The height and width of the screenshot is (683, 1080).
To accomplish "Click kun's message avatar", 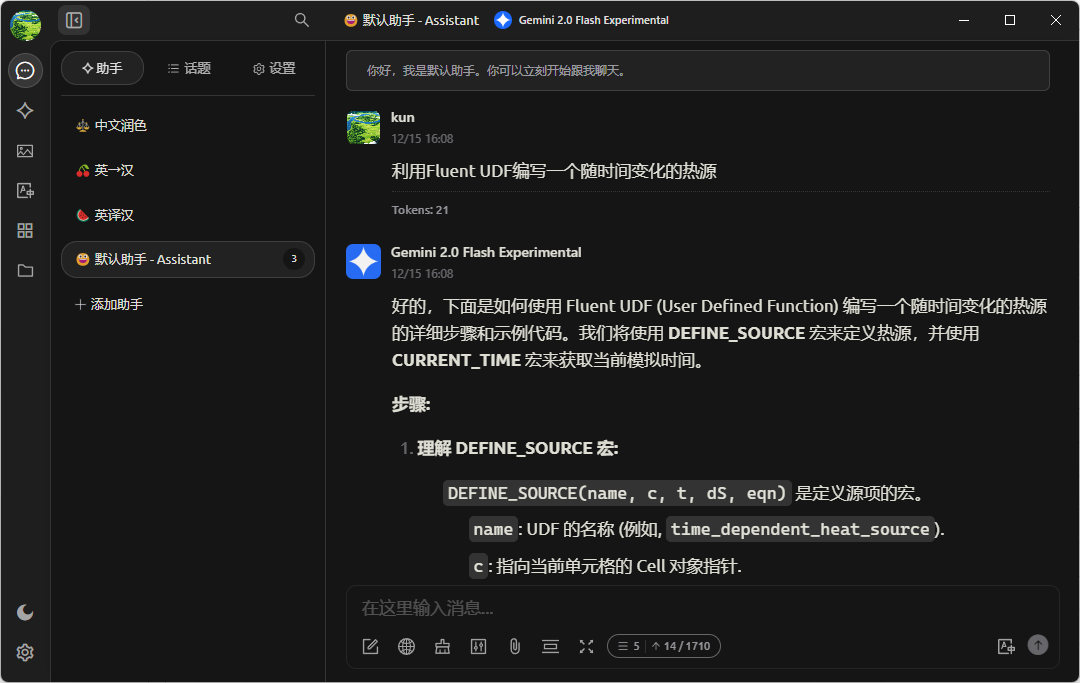I will tap(363, 127).
